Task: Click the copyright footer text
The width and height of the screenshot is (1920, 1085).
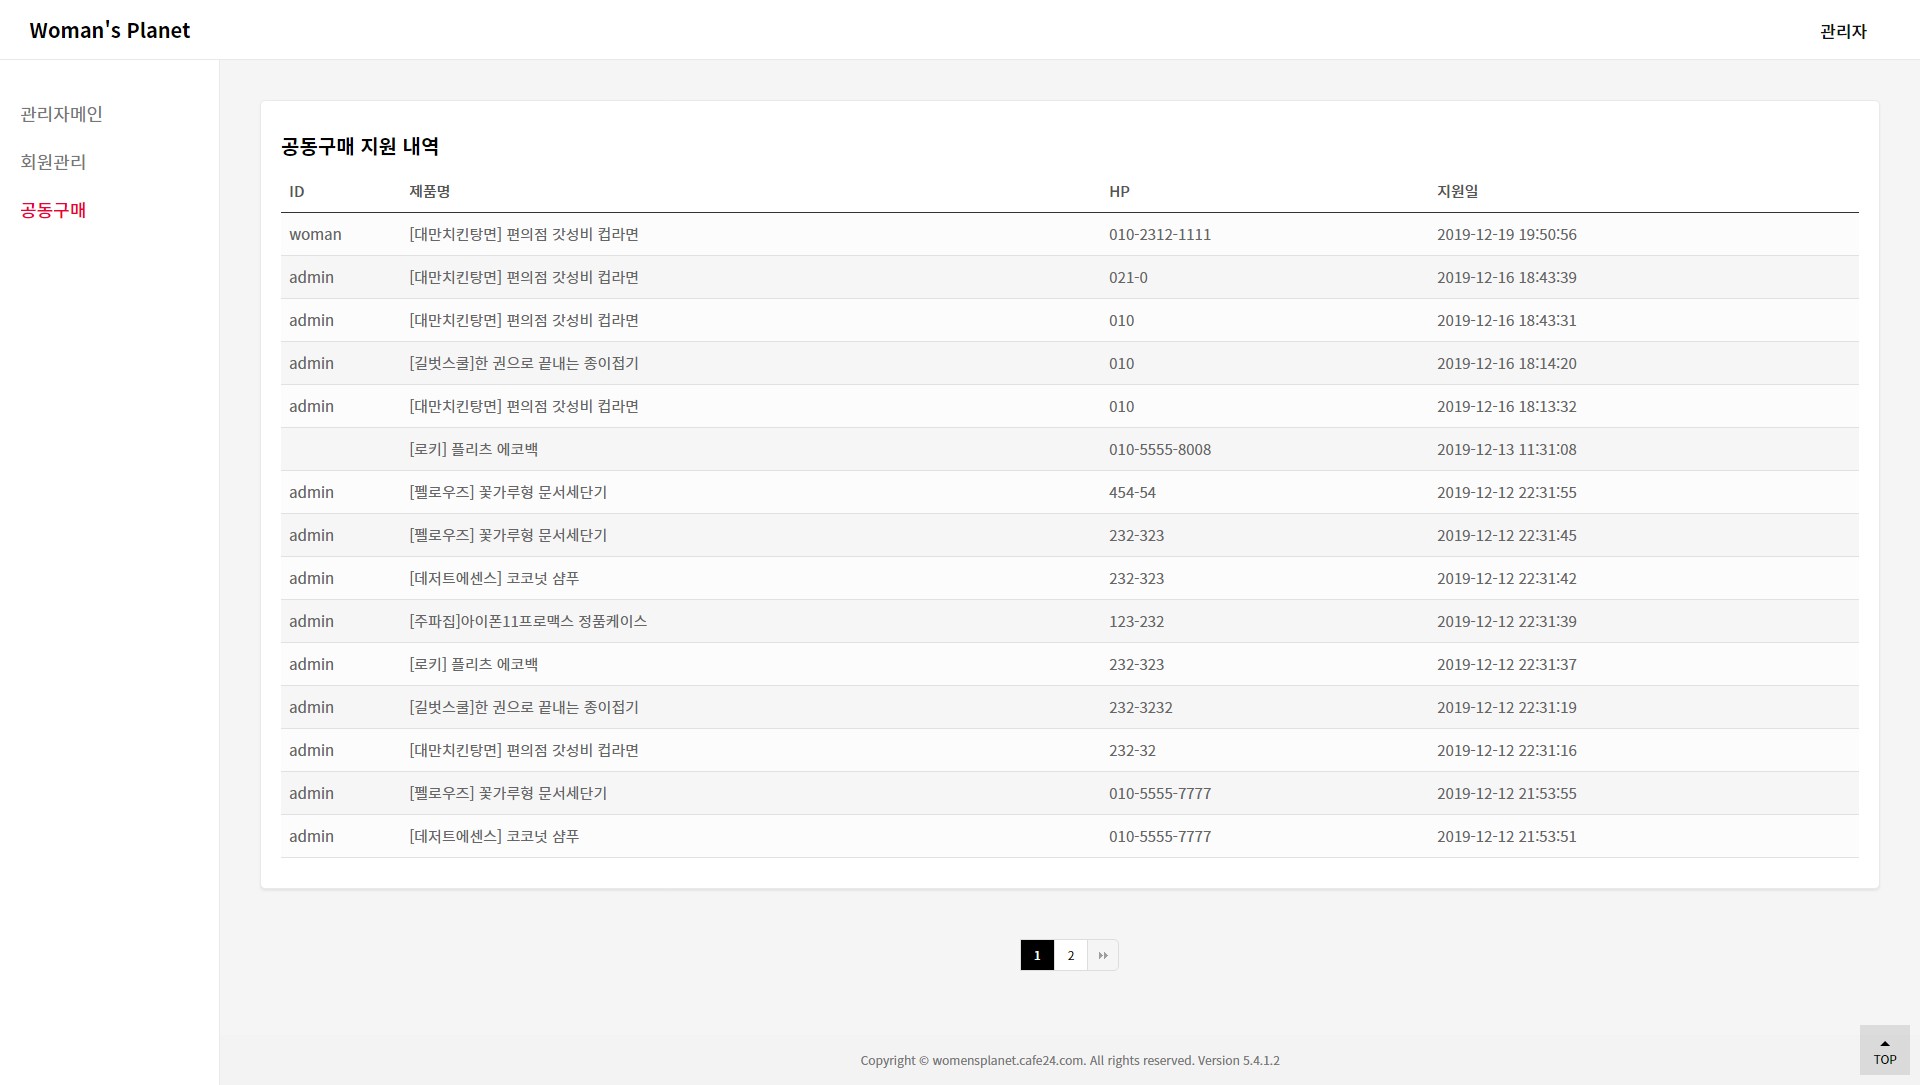Action: (x=1070, y=1061)
